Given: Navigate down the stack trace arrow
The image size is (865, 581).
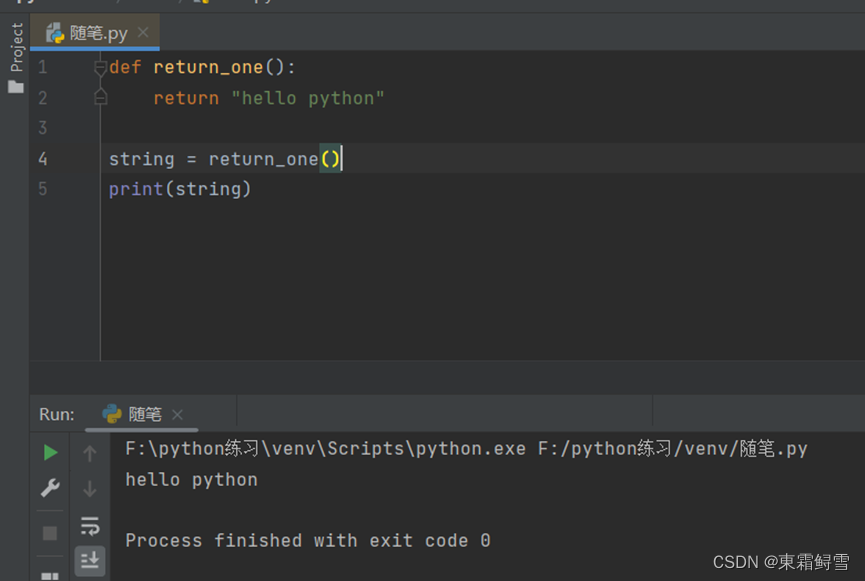Looking at the screenshot, I should coord(90,489).
